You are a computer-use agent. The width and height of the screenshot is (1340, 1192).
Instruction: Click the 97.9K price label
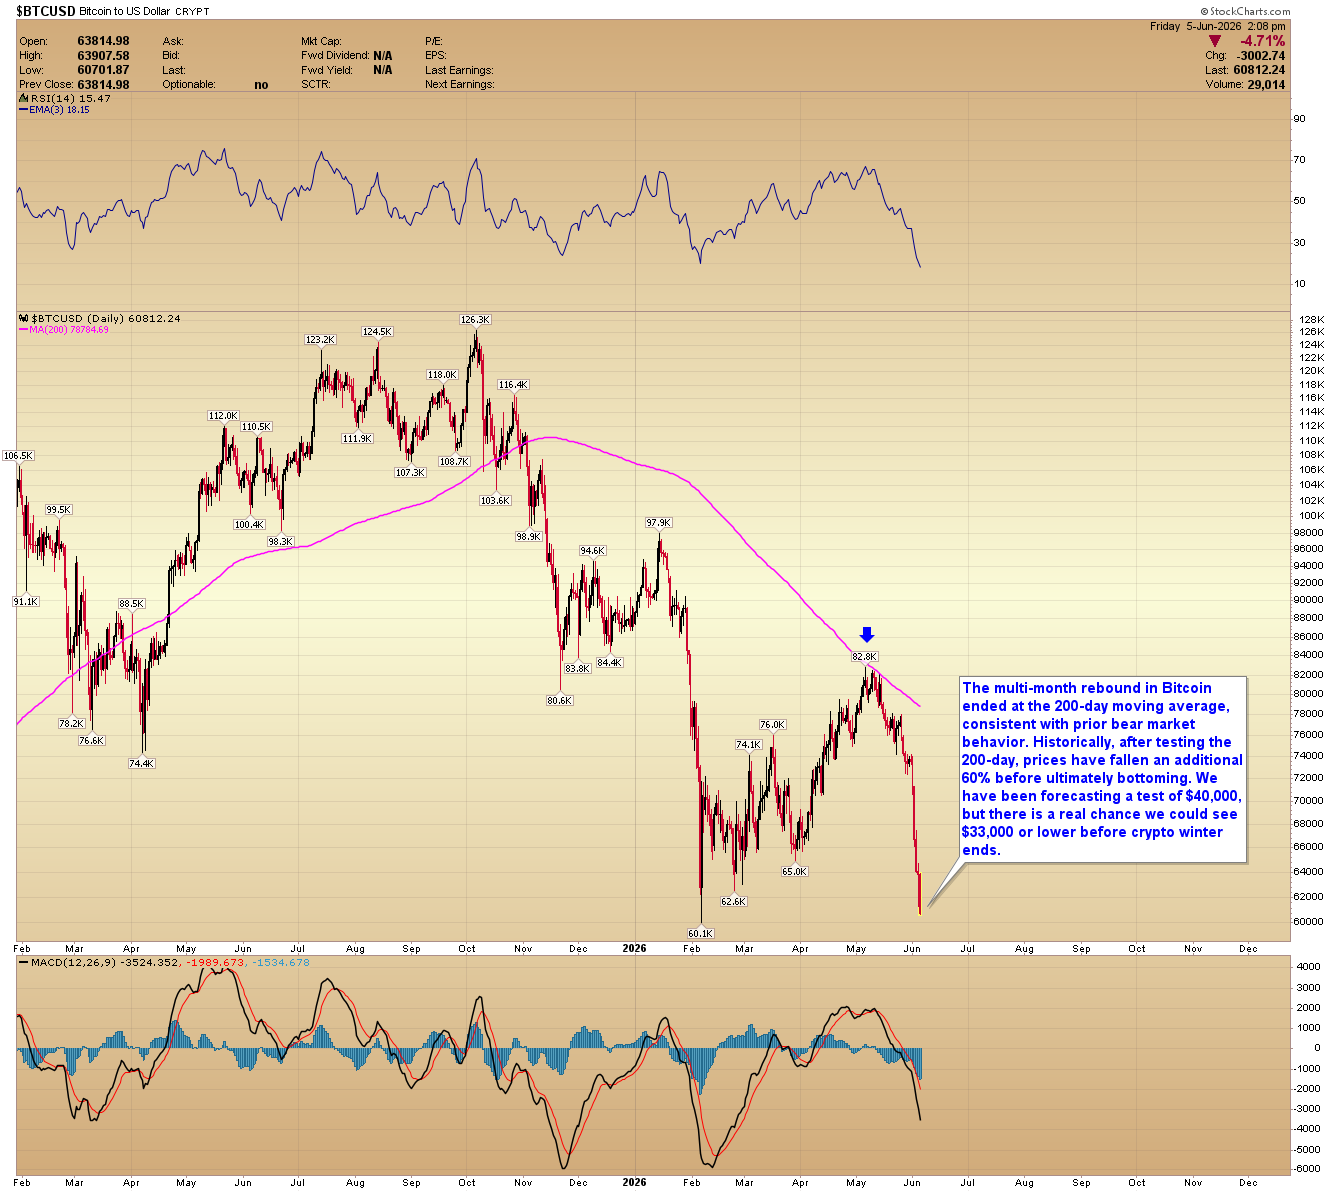658,523
